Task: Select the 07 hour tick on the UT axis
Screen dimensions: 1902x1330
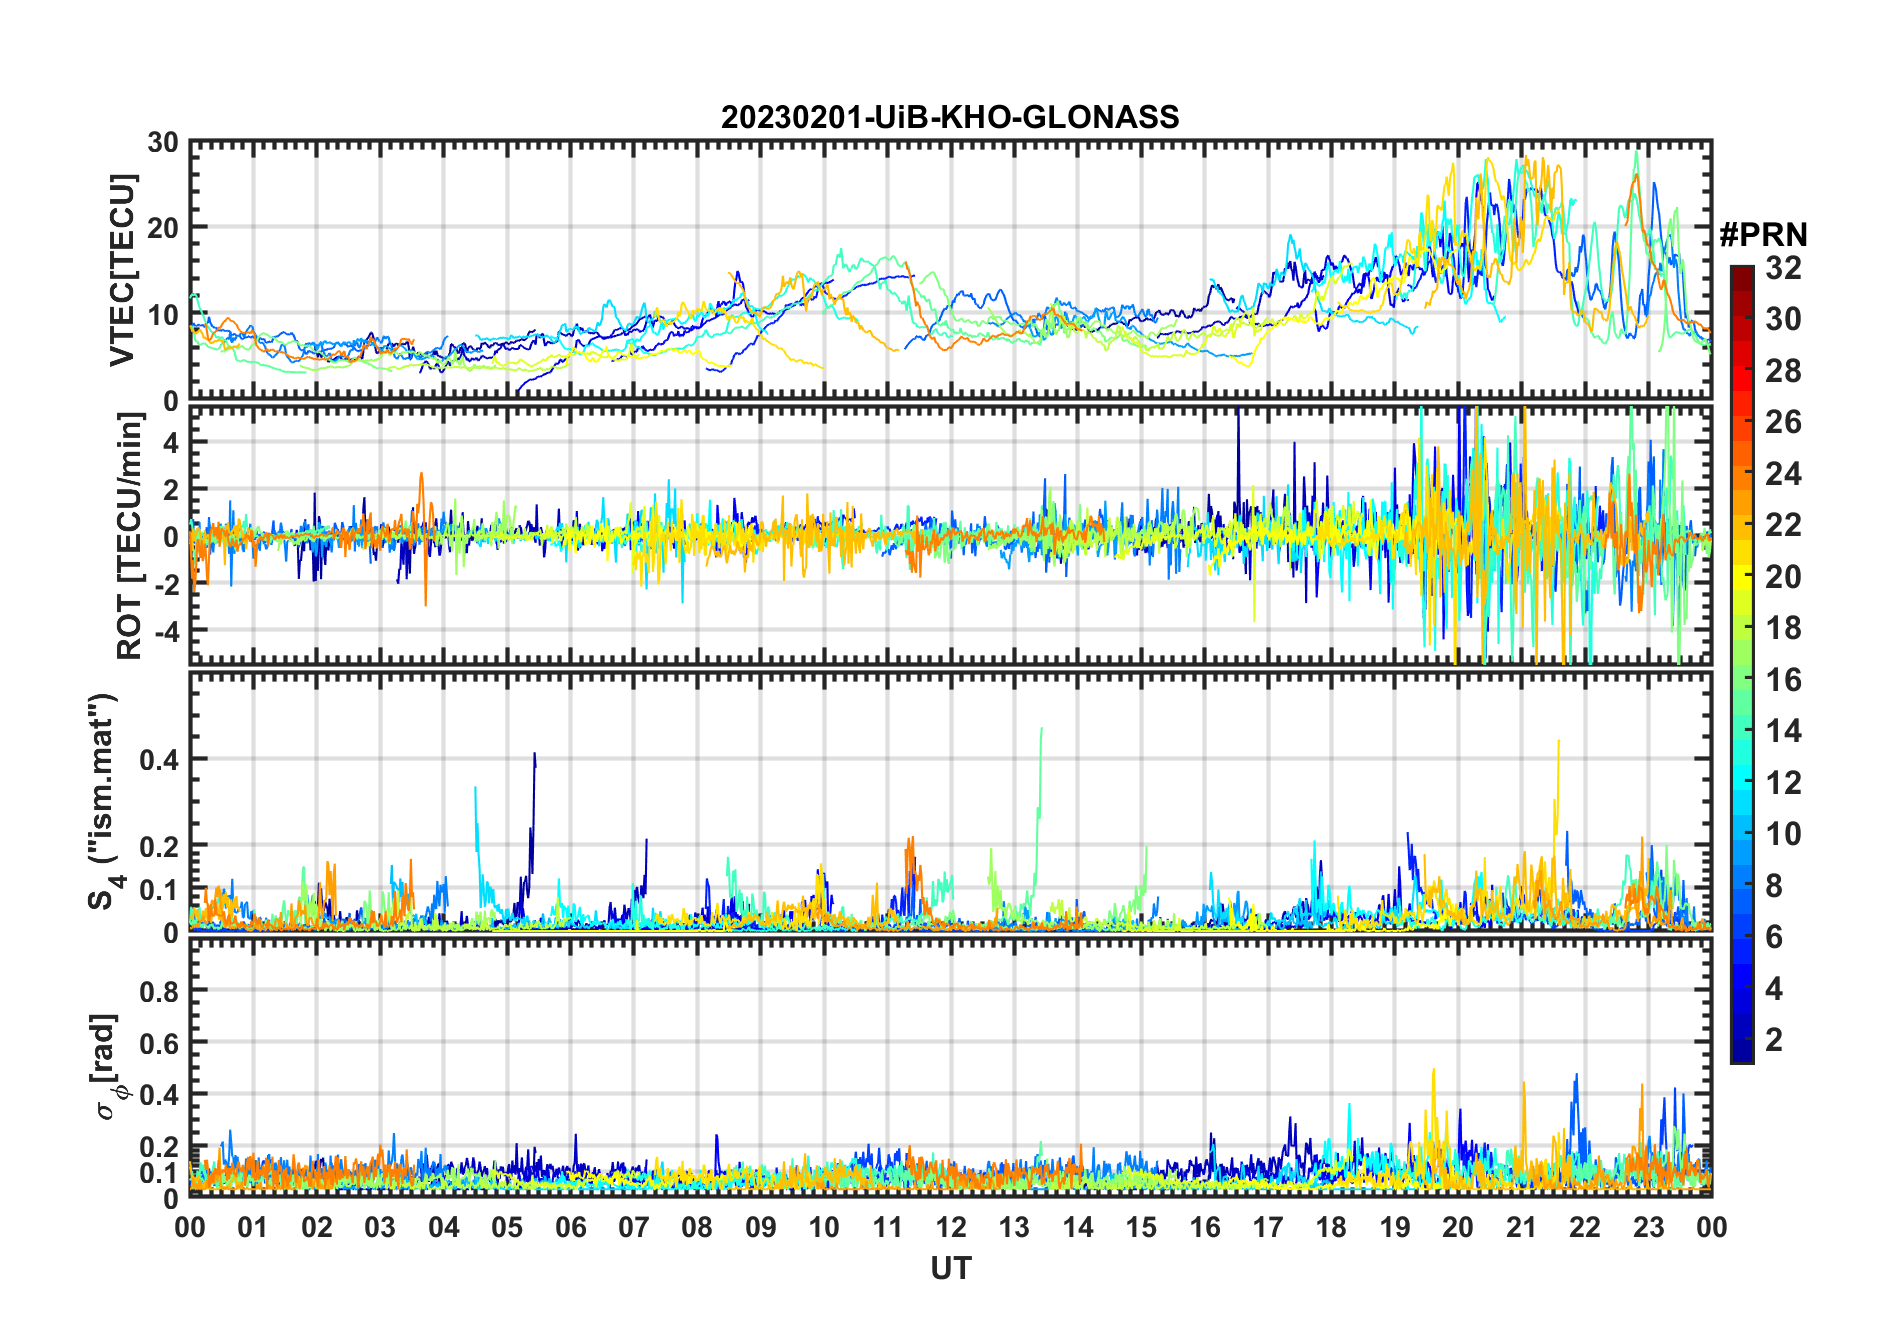Action: click(634, 1227)
